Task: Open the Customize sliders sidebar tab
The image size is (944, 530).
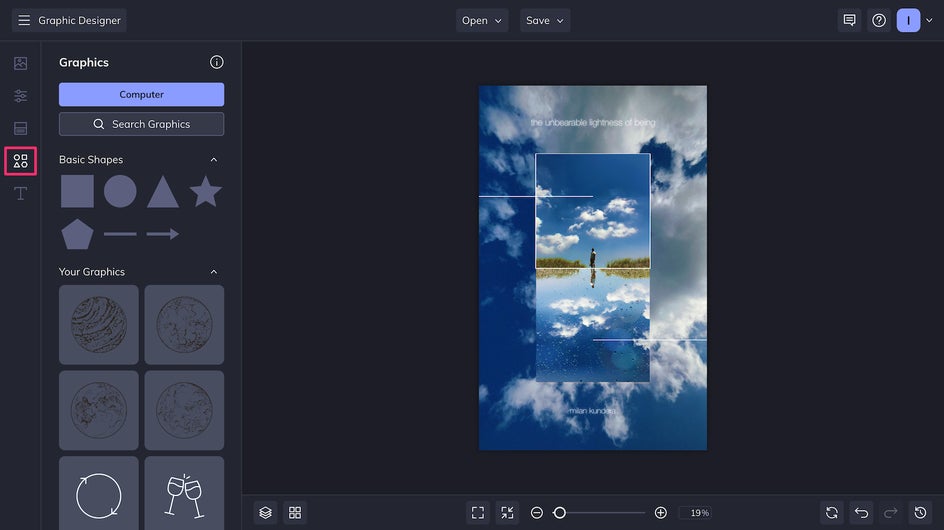Action: 20,96
